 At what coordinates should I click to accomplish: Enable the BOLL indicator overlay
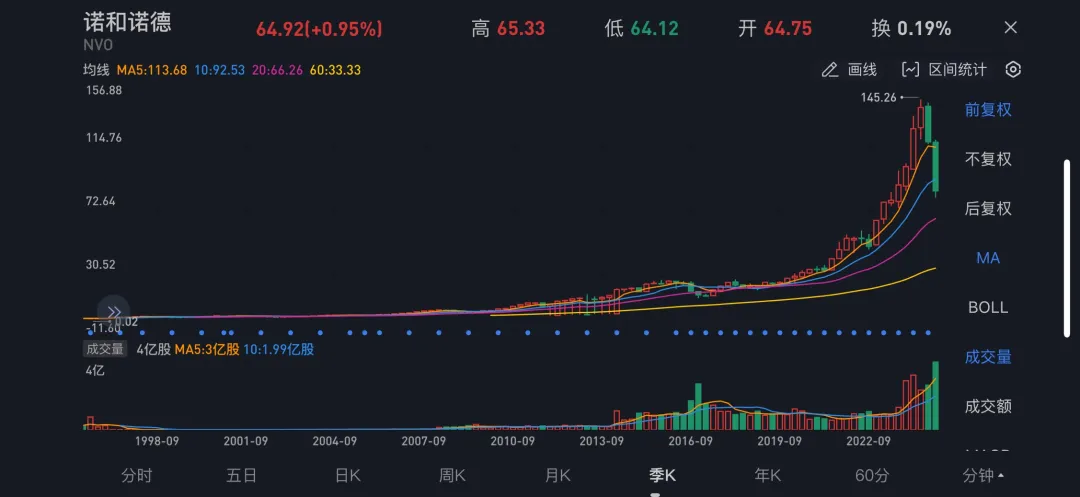pyautogui.click(x=988, y=307)
